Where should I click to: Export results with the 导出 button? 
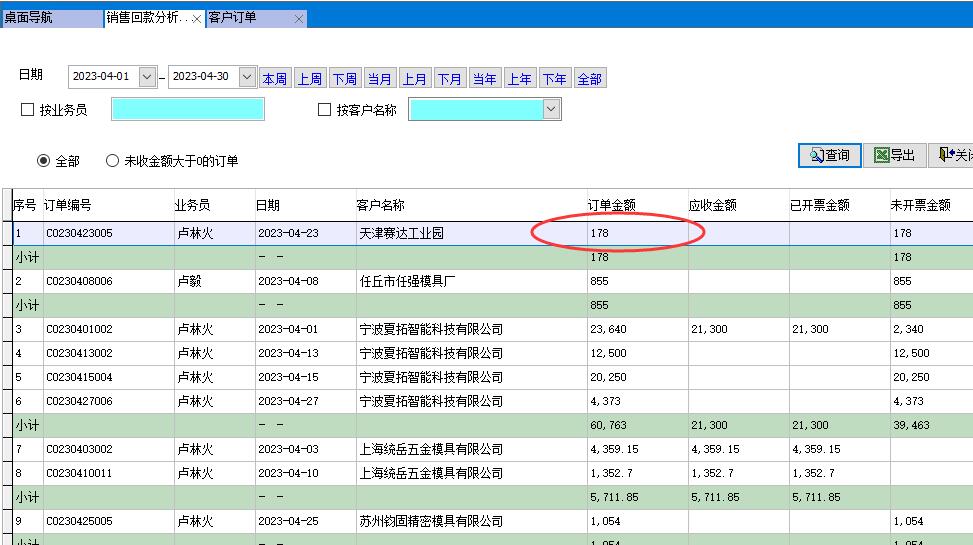coord(894,155)
